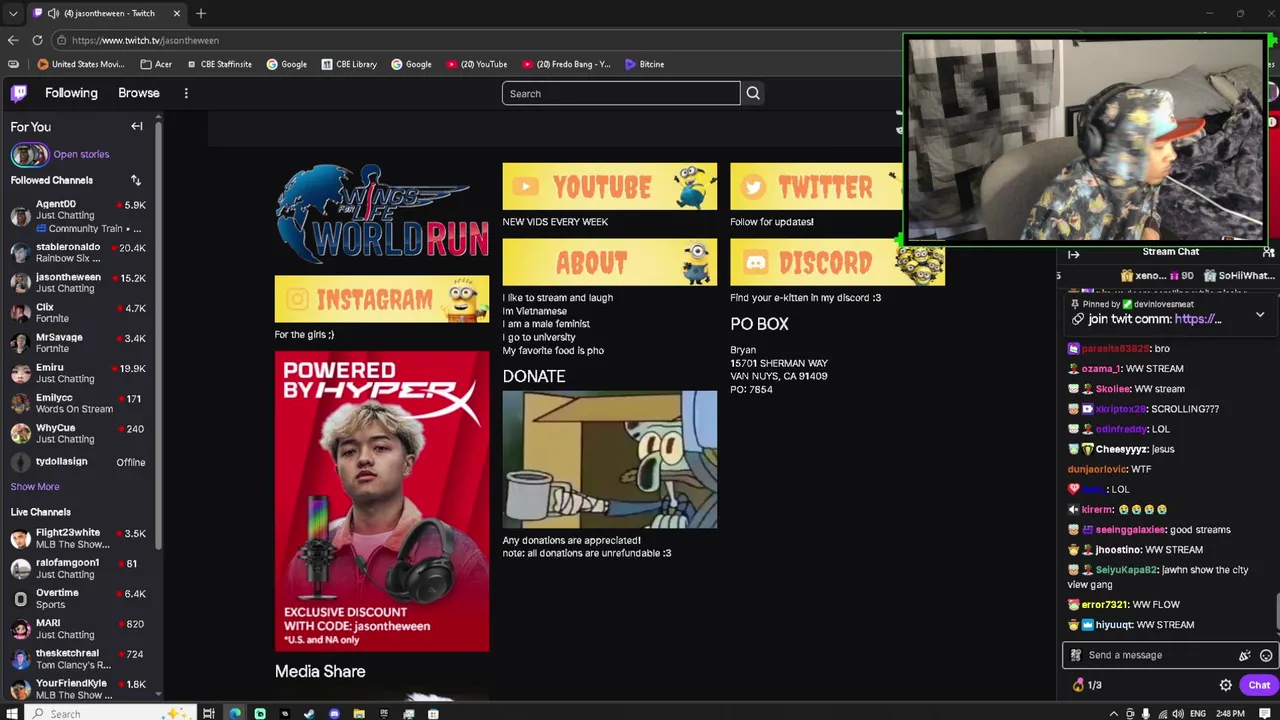Click the Chat send button
The height and width of the screenshot is (720, 1280).
click(1259, 685)
